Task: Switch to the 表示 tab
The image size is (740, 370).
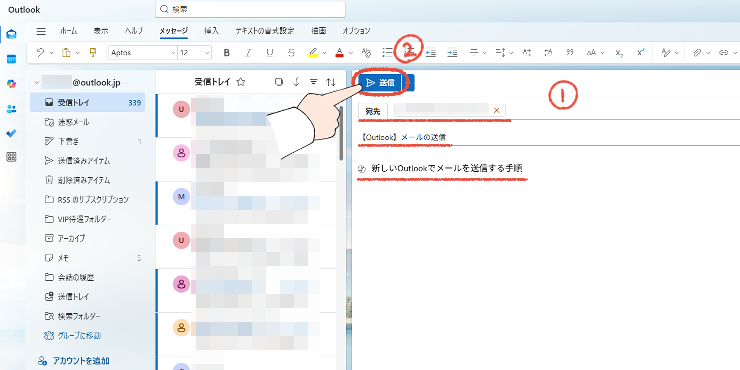Action: [101, 31]
